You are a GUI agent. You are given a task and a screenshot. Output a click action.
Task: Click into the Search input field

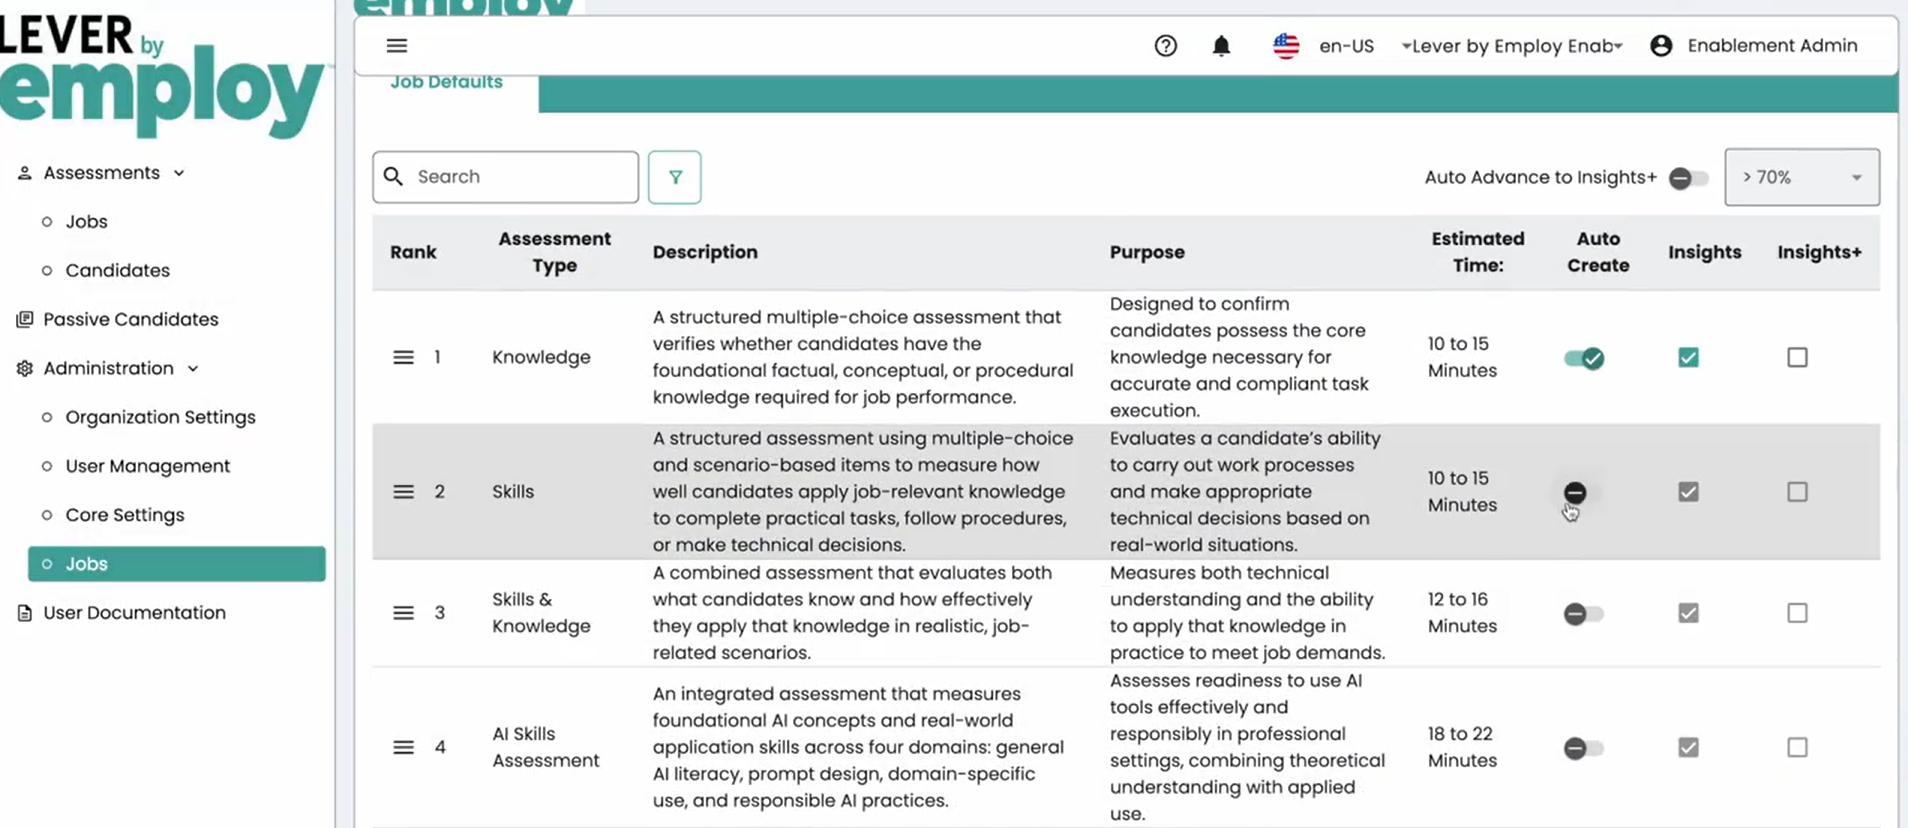[520, 177]
